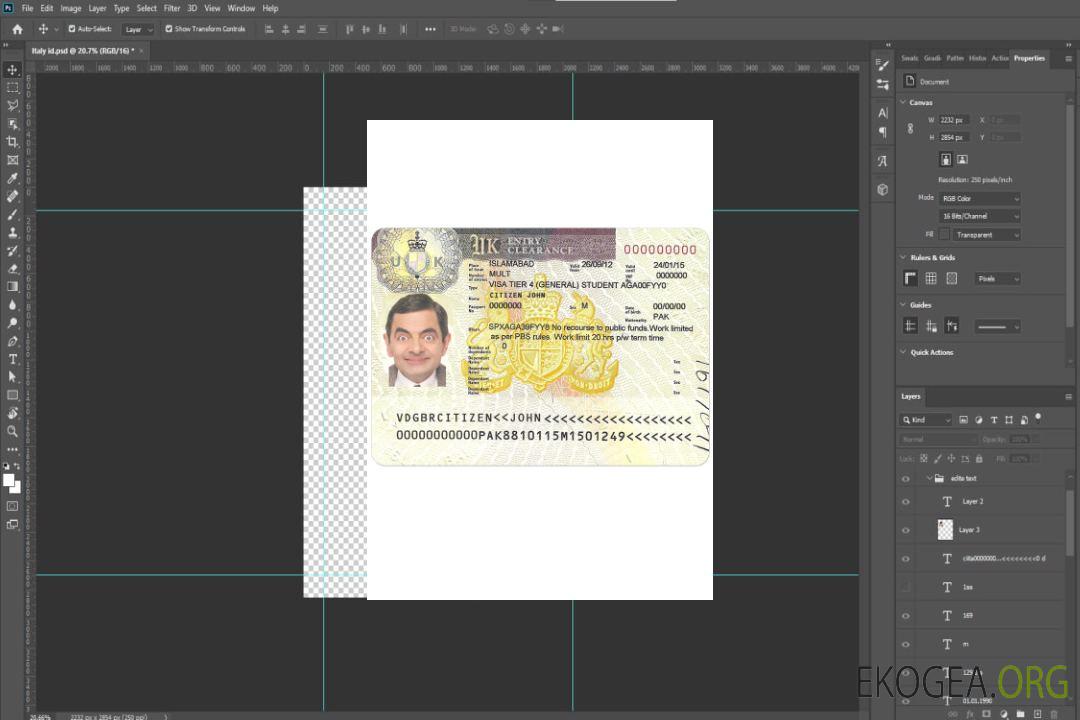Click align left edges button
The image size is (1080, 720).
(269, 29)
